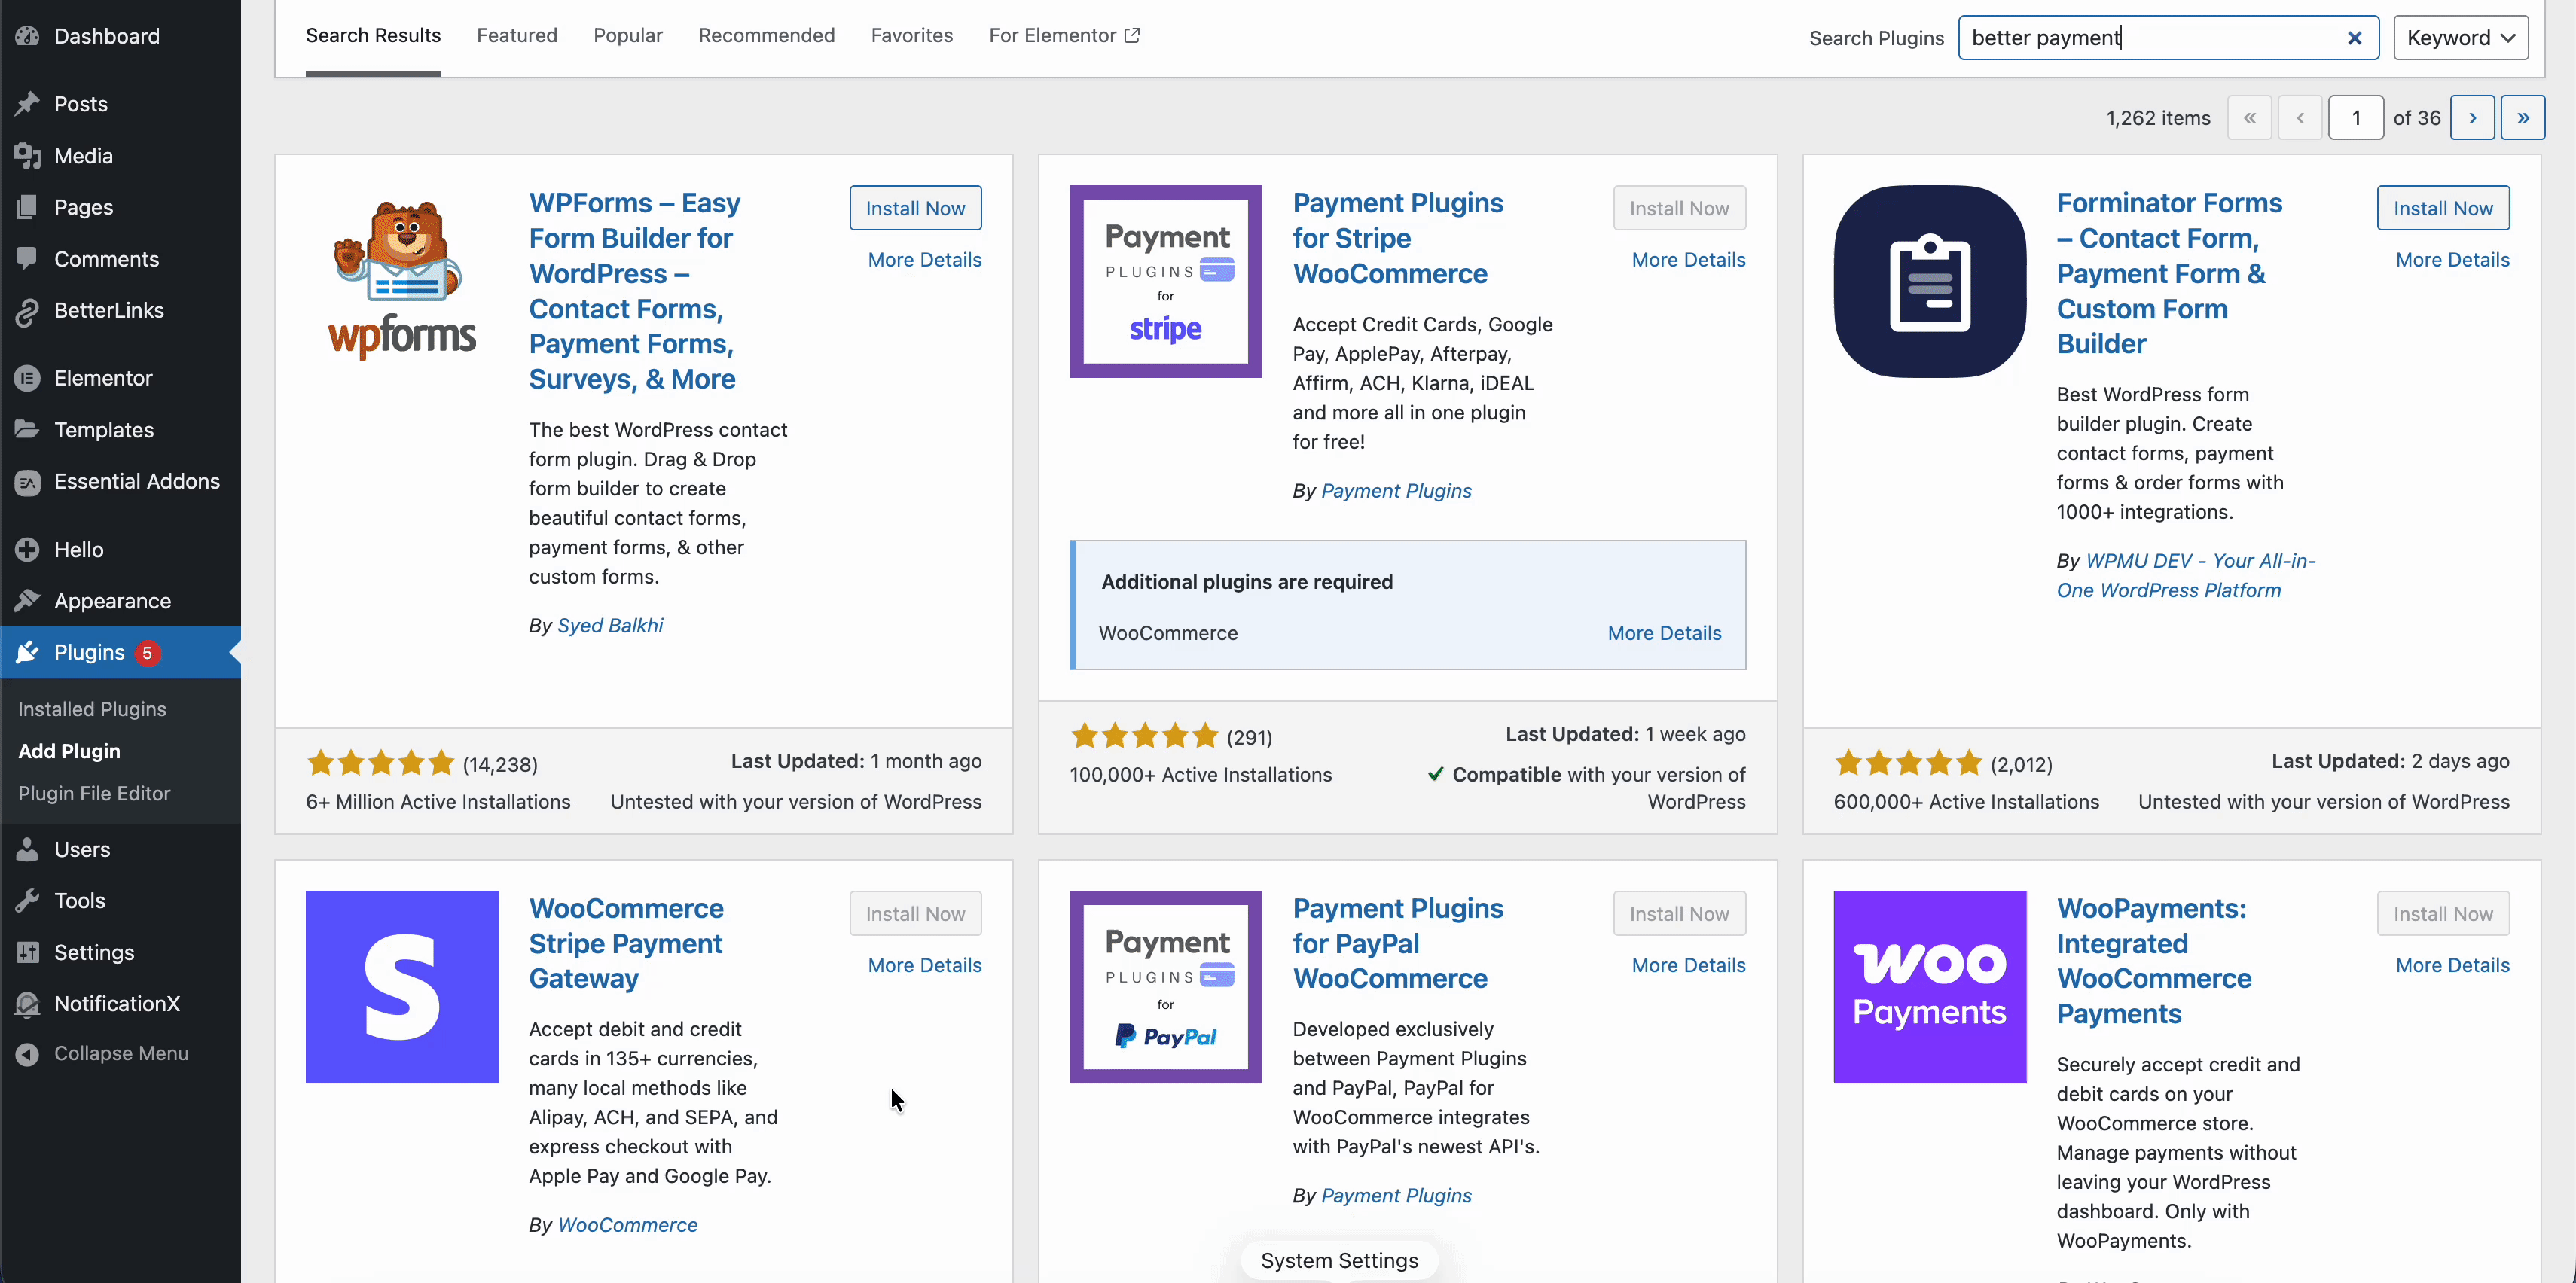Click the Users sidebar icon
This screenshot has width=2576, height=1283.
(x=28, y=849)
